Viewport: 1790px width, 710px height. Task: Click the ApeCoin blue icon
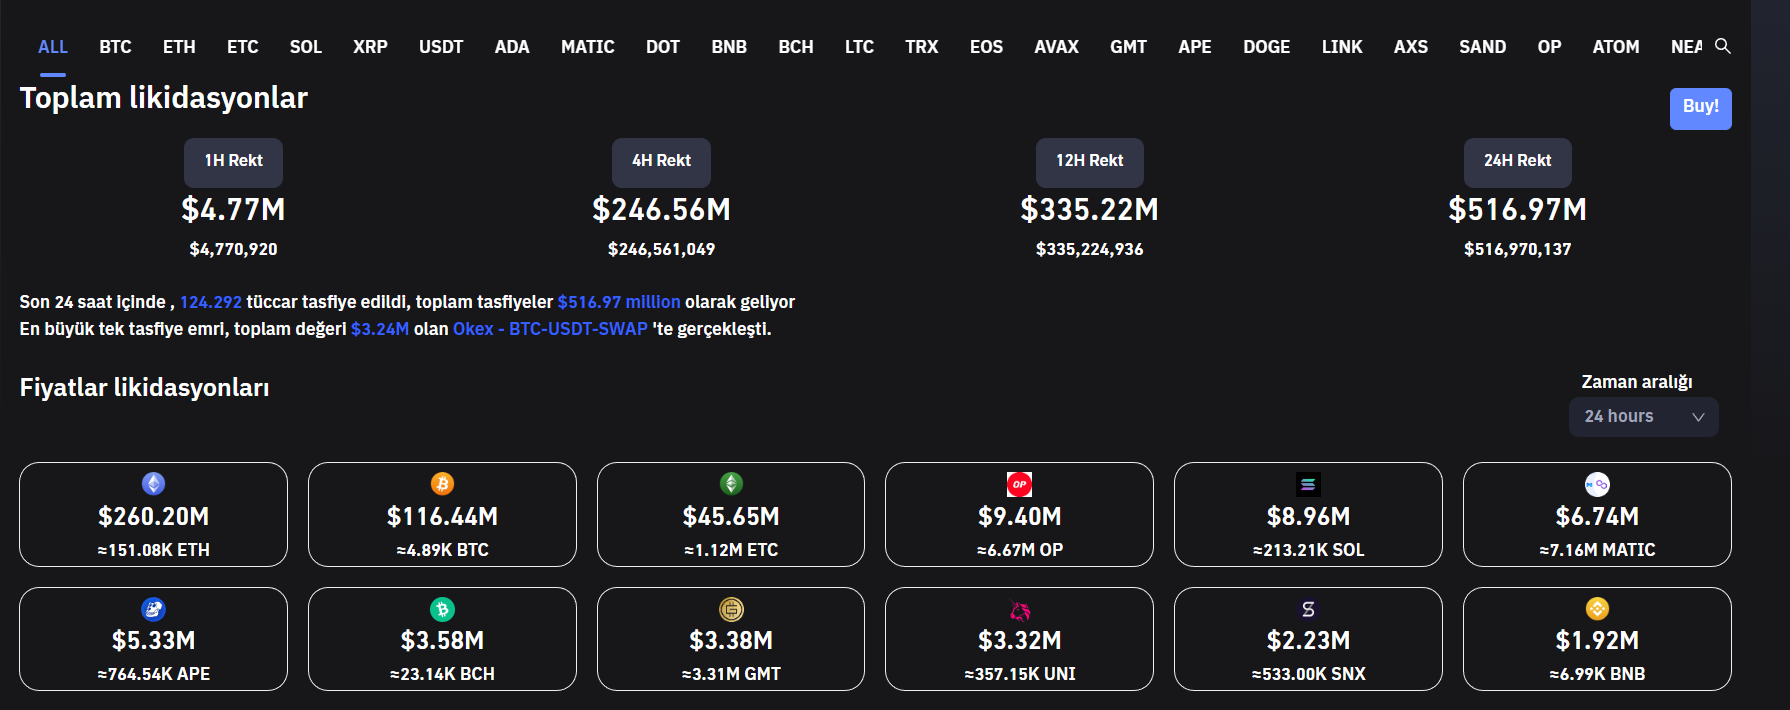click(153, 609)
